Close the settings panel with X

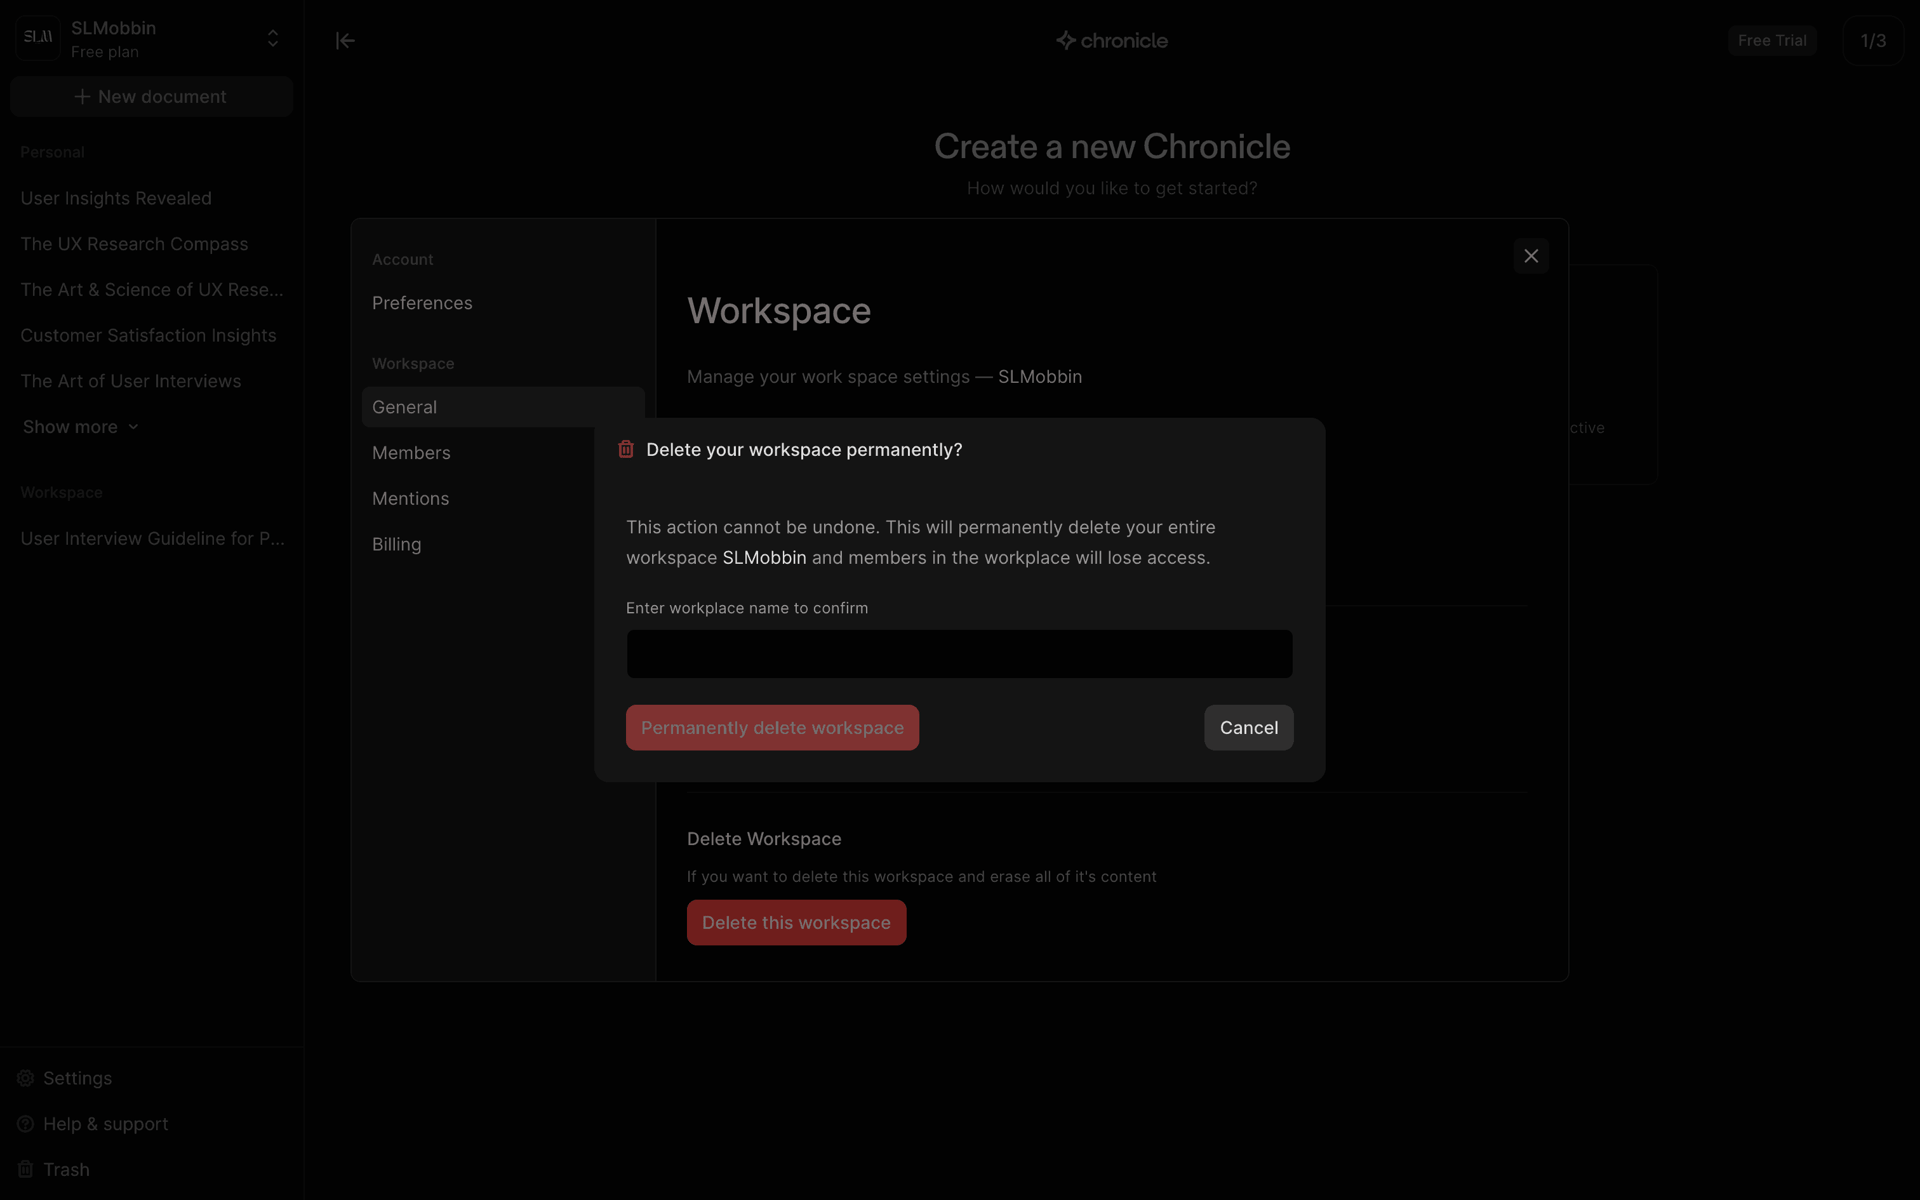tap(1531, 256)
